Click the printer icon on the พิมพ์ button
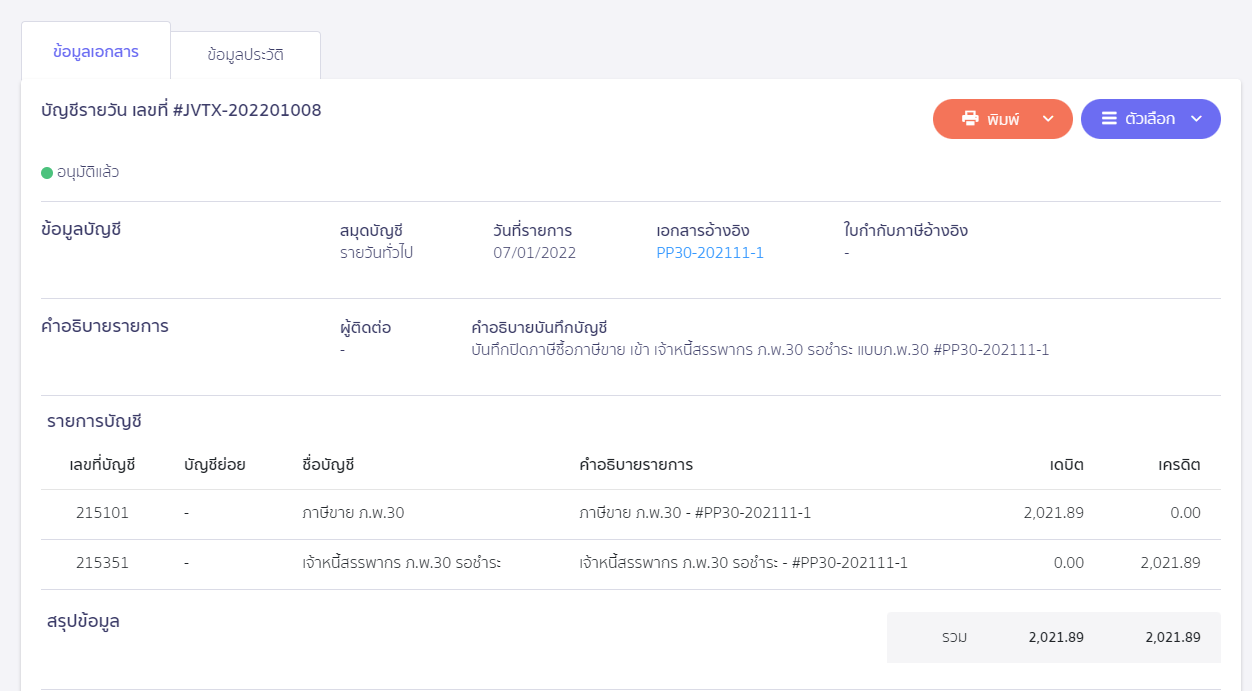 pos(970,119)
